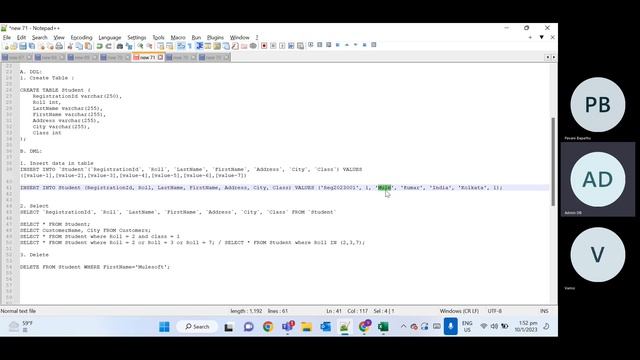Click the Windows Start button

(164, 327)
